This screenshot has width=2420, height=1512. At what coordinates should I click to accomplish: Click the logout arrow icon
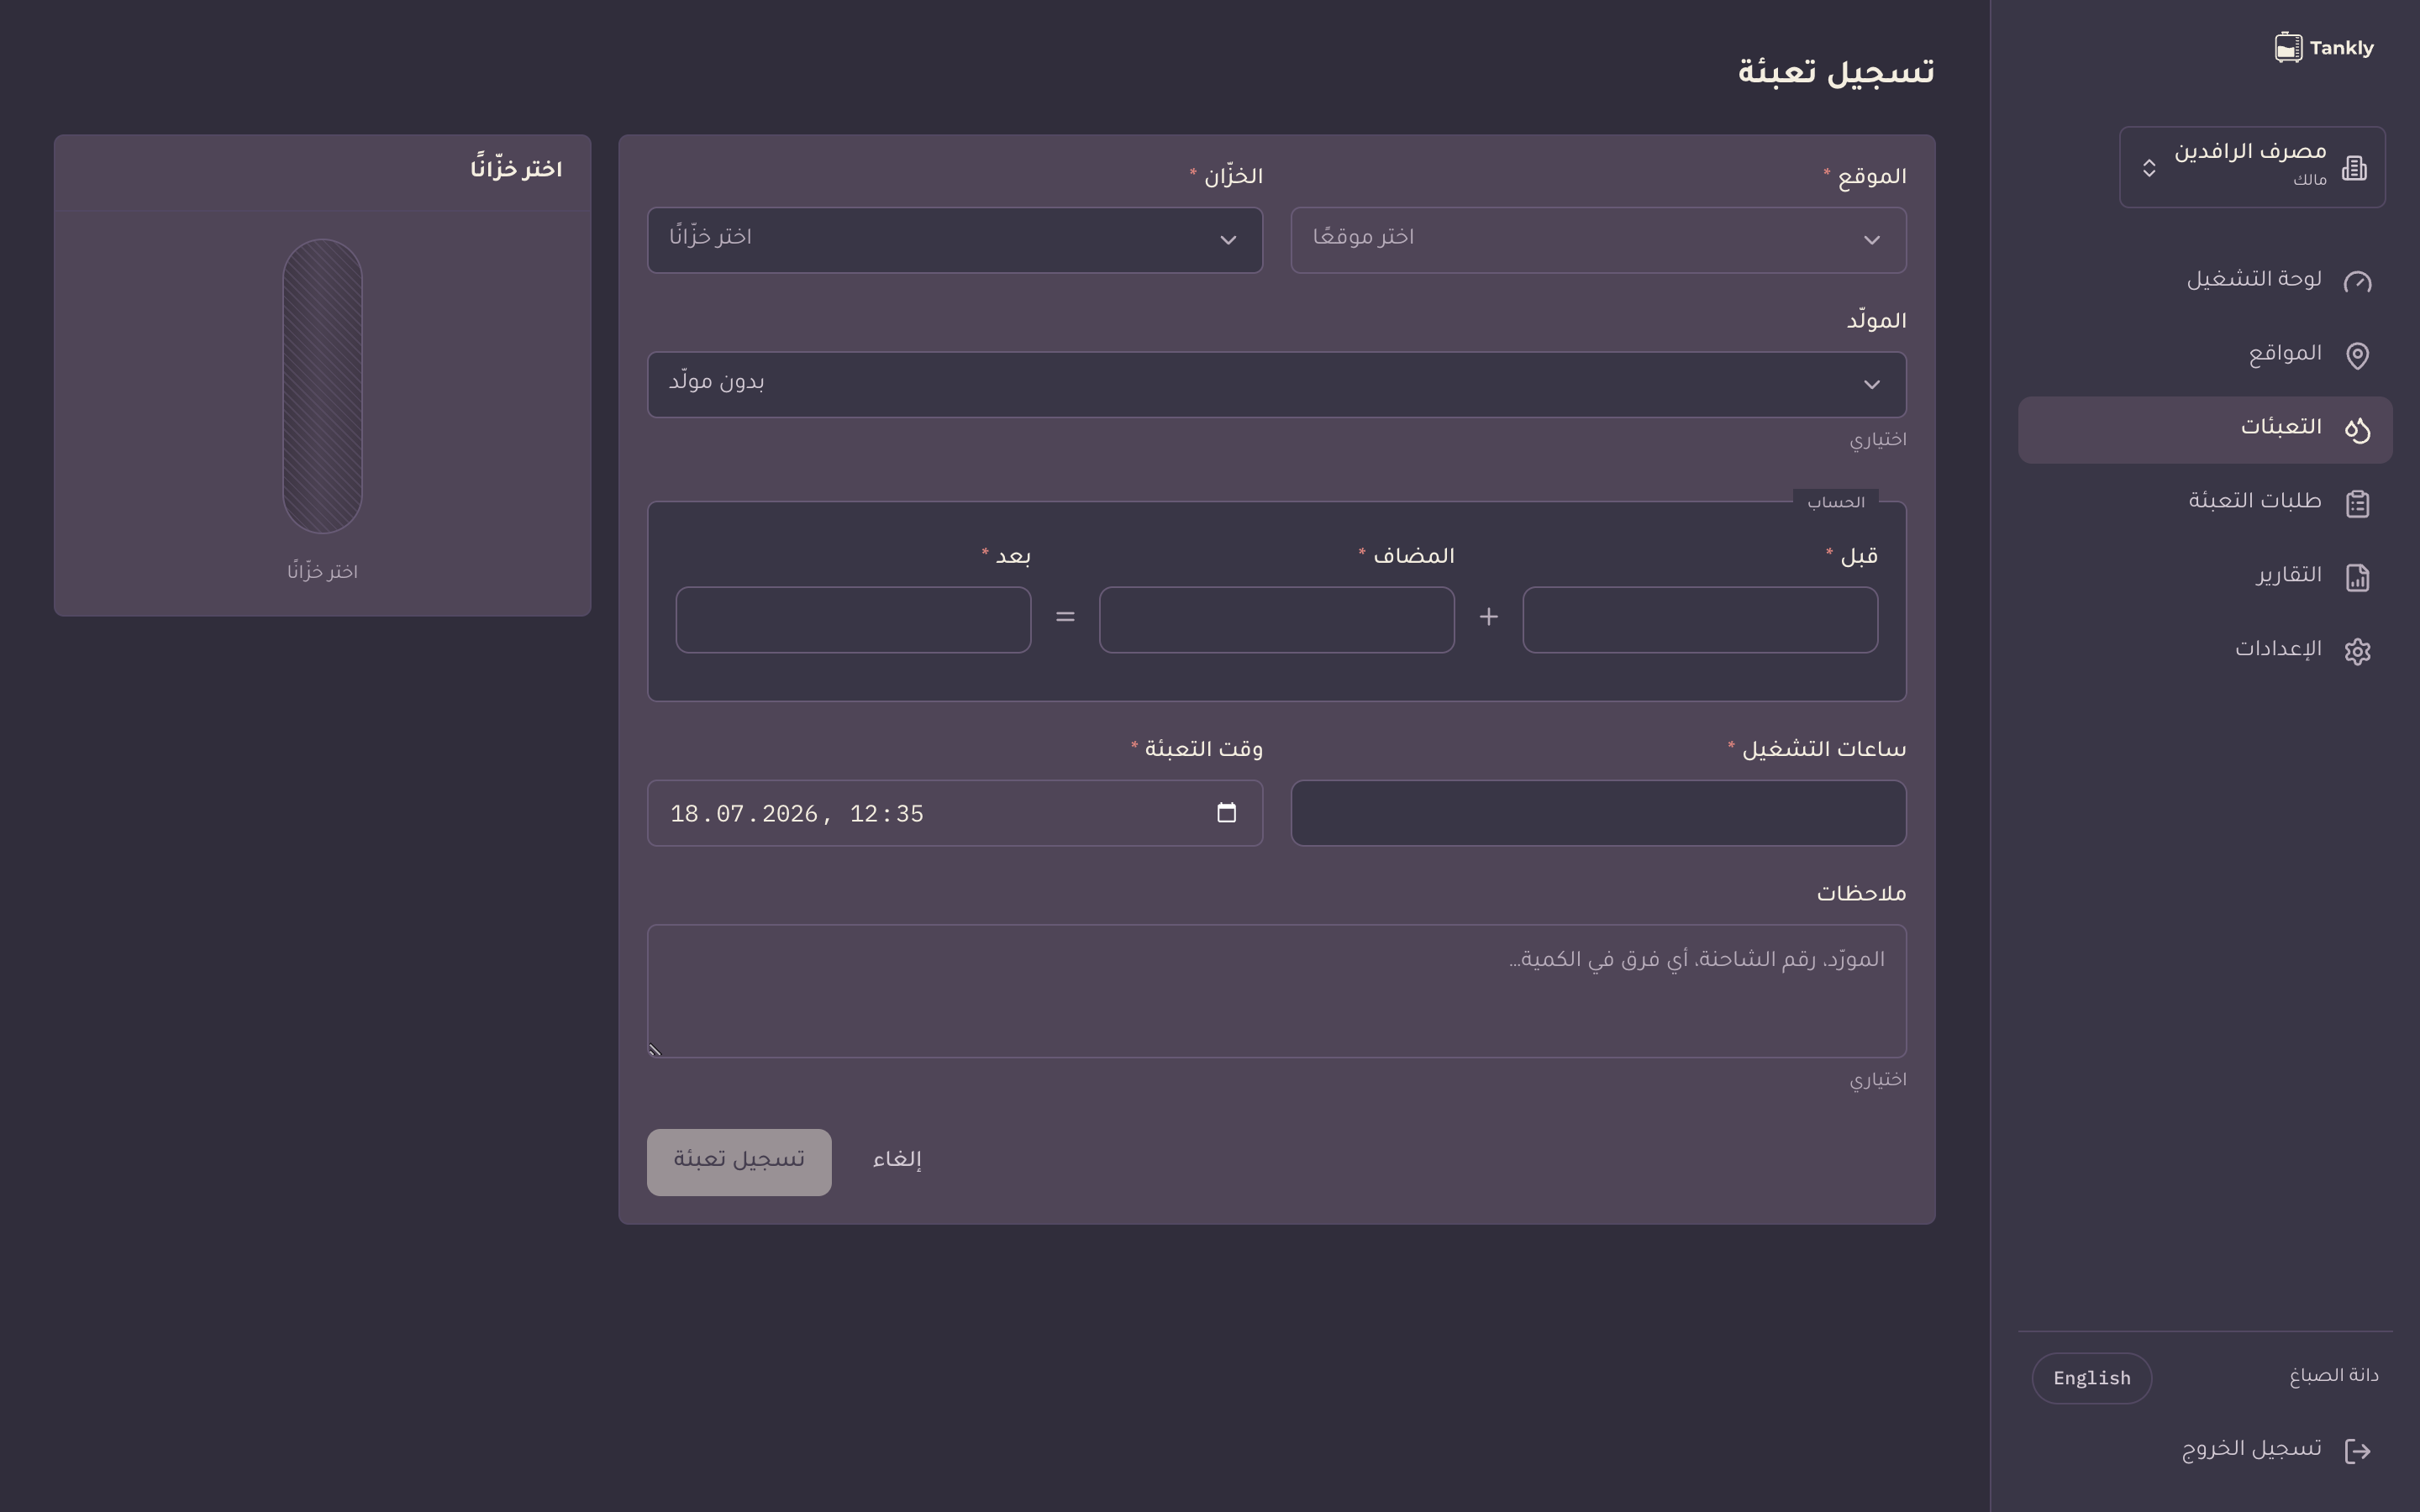point(2357,1451)
